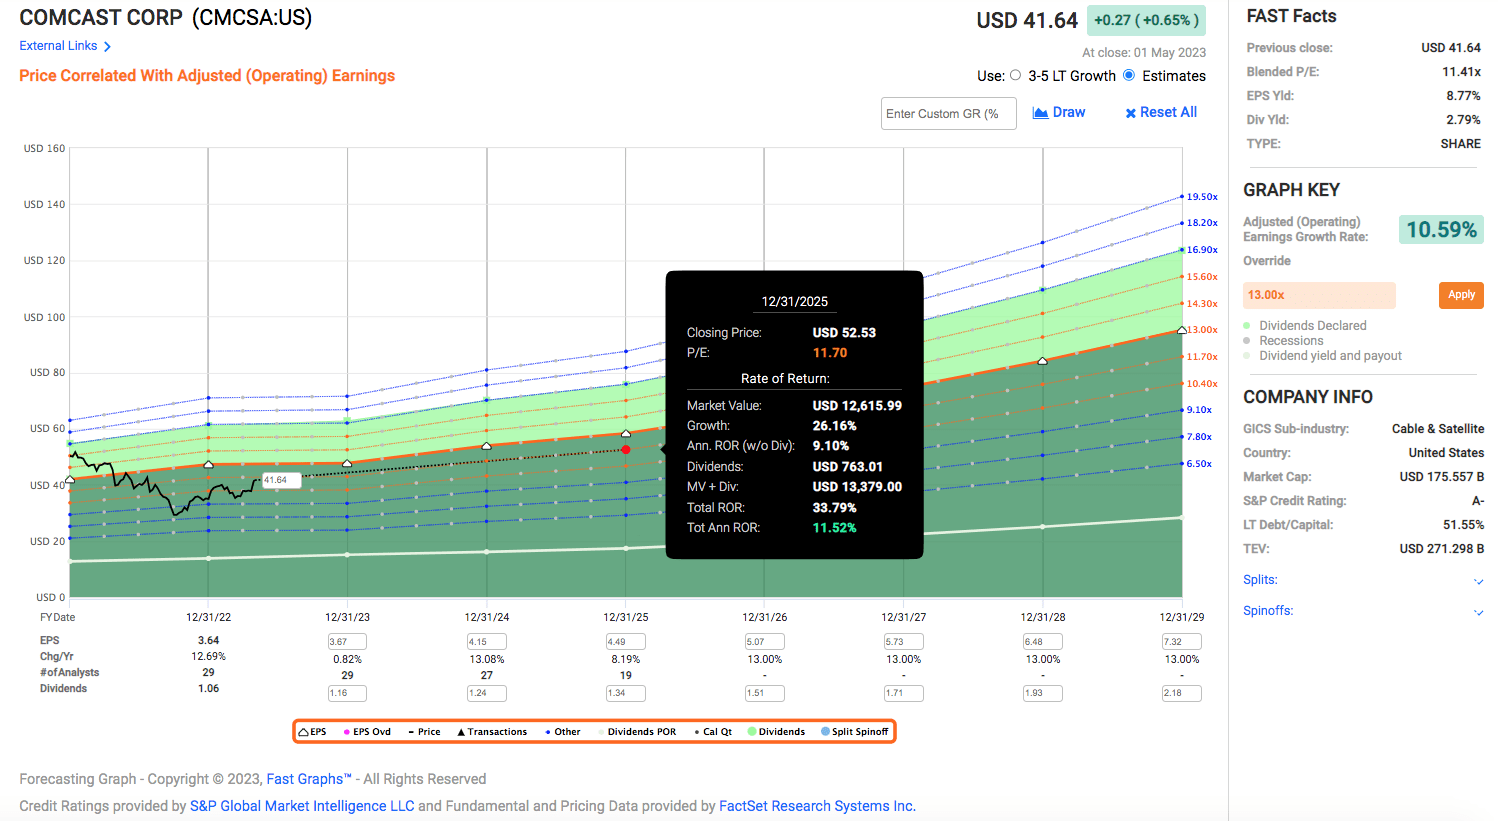Select Estimates radio button

[x=1129, y=75]
